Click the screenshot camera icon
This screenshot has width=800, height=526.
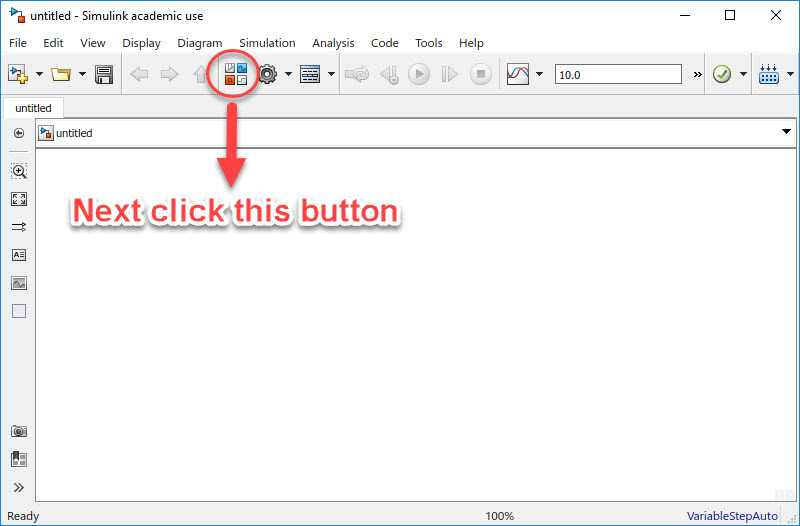pyautogui.click(x=19, y=432)
